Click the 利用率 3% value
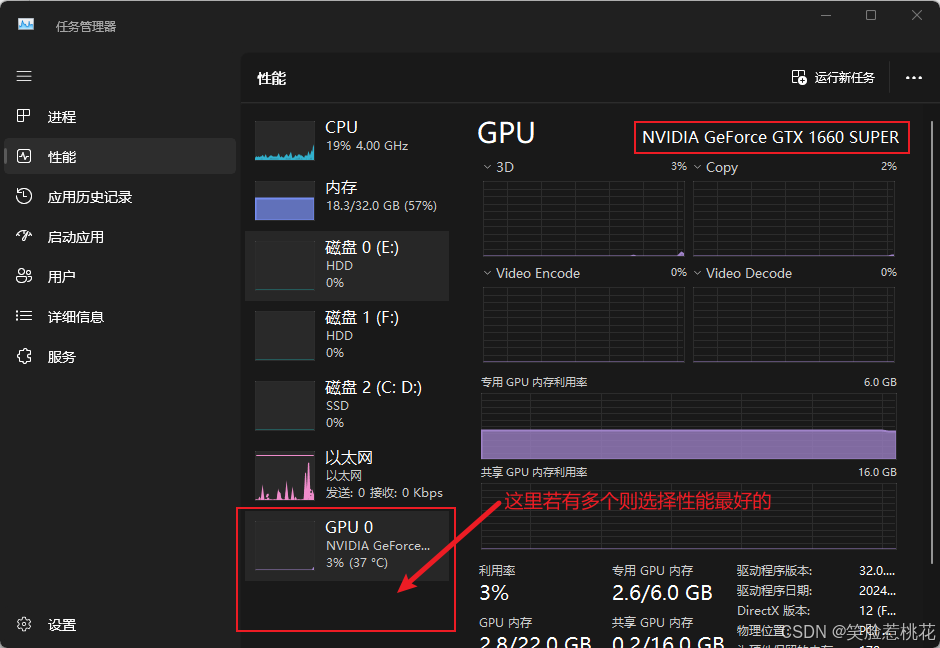The image size is (940, 648). [494, 593]
